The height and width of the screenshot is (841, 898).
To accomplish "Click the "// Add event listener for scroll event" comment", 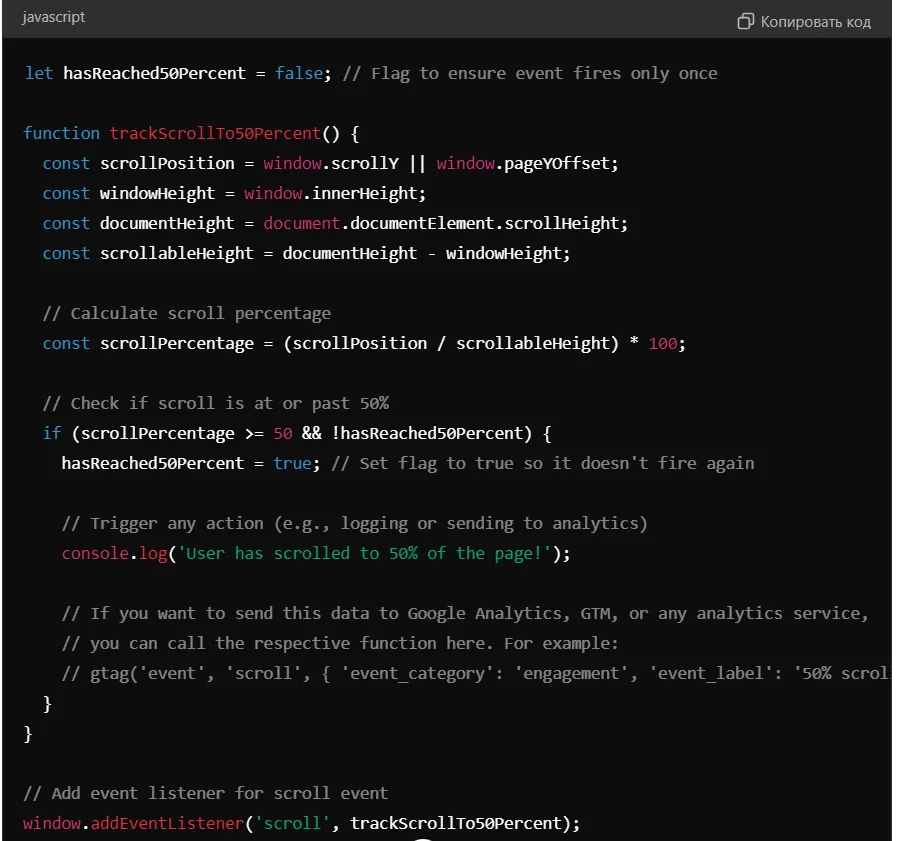I will 206,793.
